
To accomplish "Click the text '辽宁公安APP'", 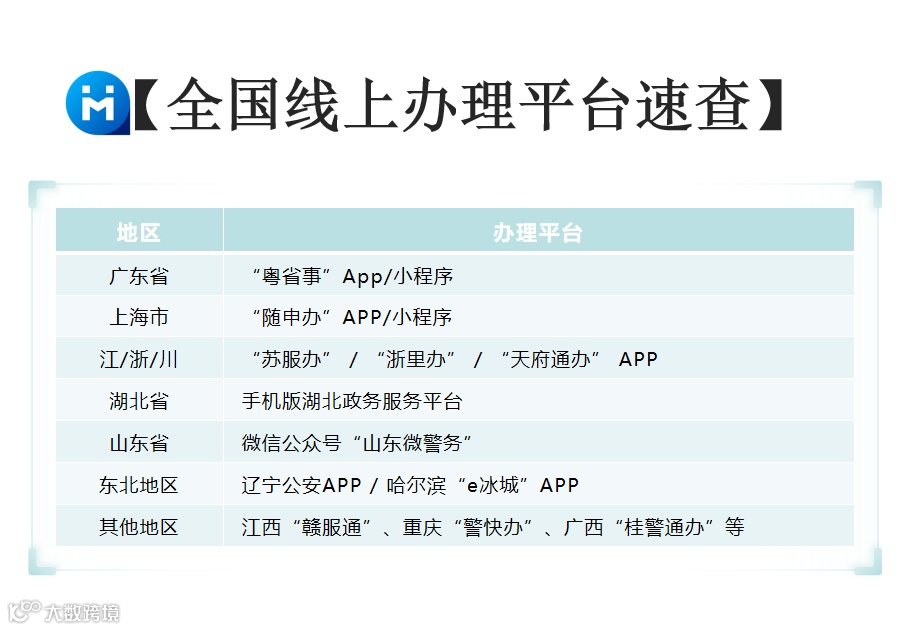I will [301, 485].
